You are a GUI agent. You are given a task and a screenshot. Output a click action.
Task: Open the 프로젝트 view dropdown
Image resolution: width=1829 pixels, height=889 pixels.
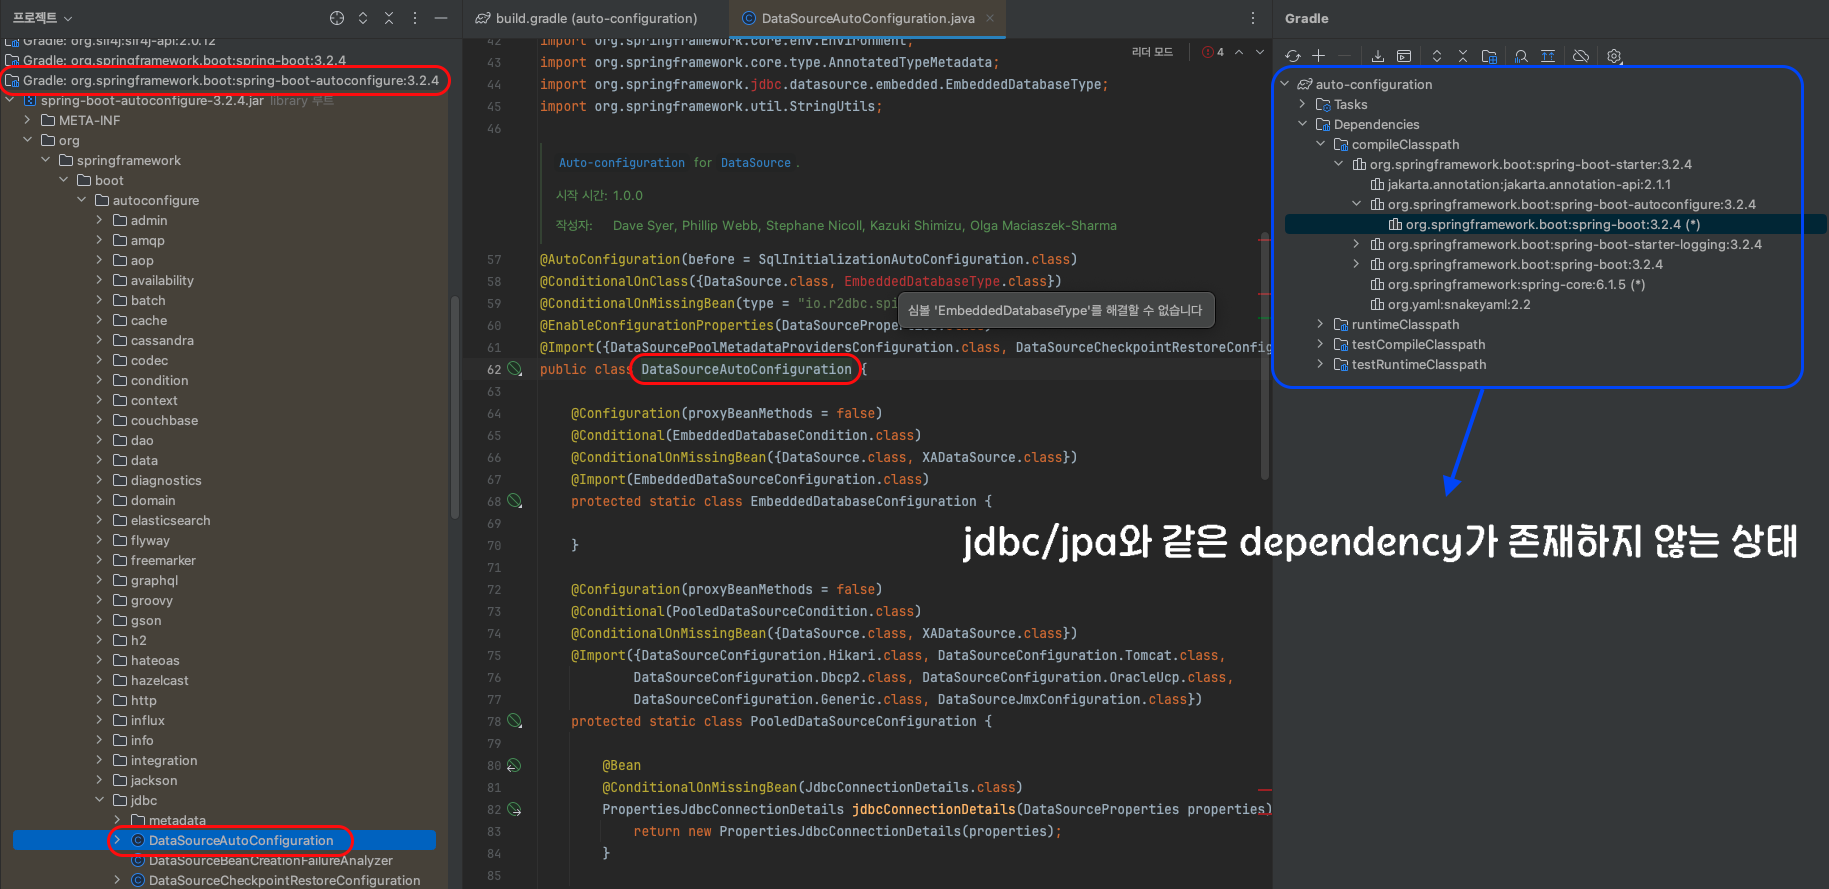tap(42, 18)
